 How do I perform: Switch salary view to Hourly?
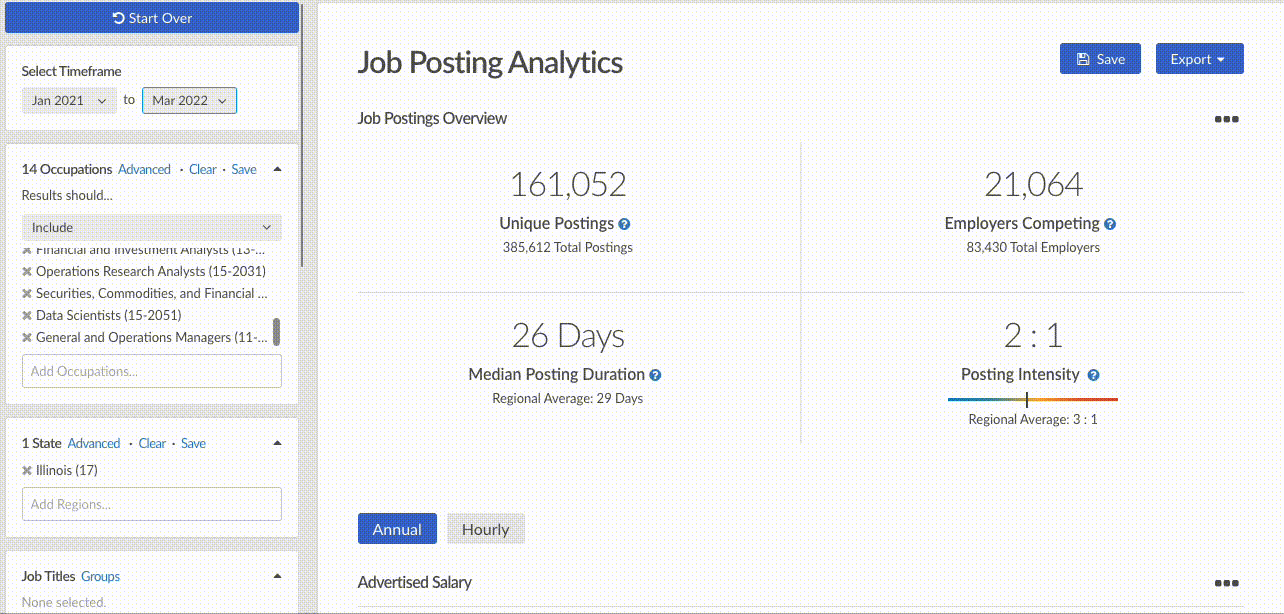point(485,529)
